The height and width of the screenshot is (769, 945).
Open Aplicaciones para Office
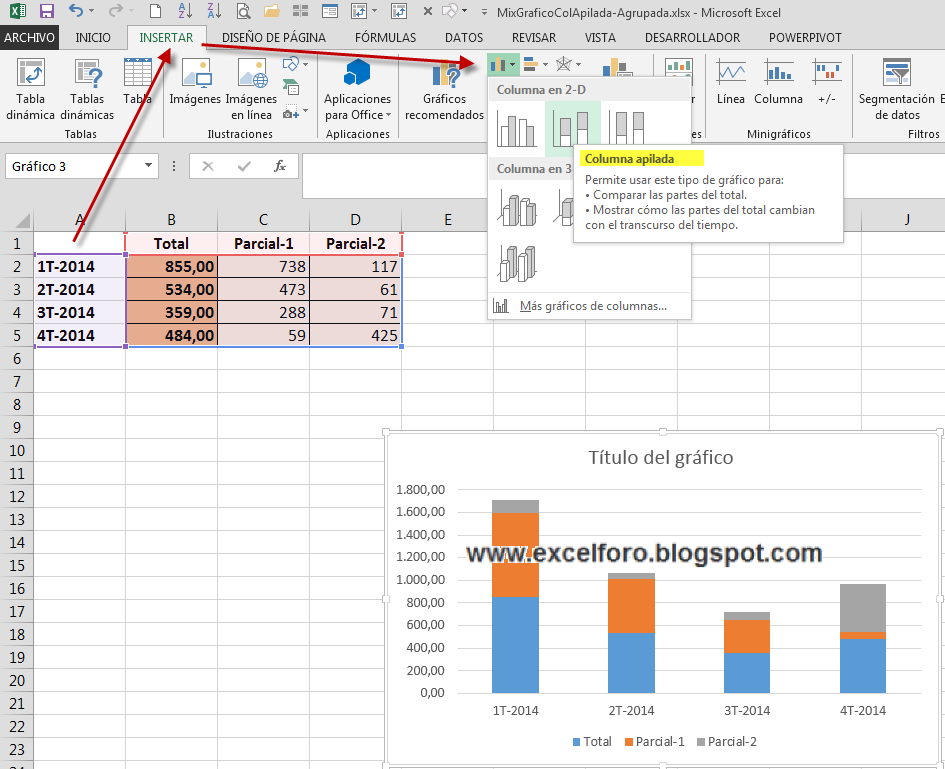pos(357,89)
